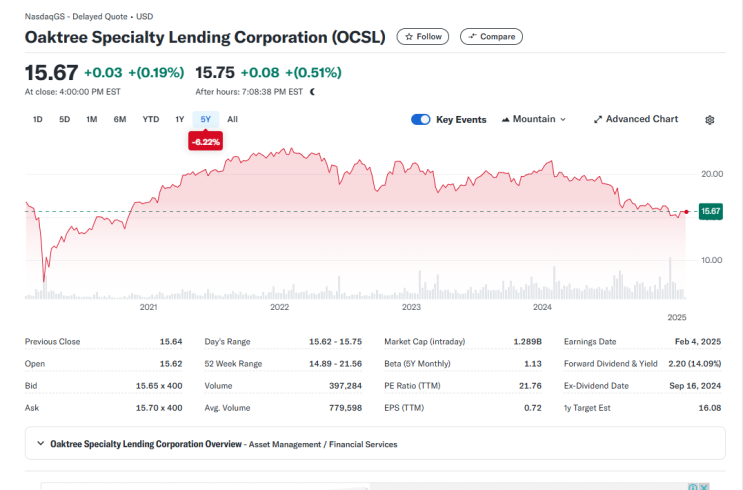Screen dimensions: 743x490
Task: Select the 5Y time range
Action: (x=205, y=119)
